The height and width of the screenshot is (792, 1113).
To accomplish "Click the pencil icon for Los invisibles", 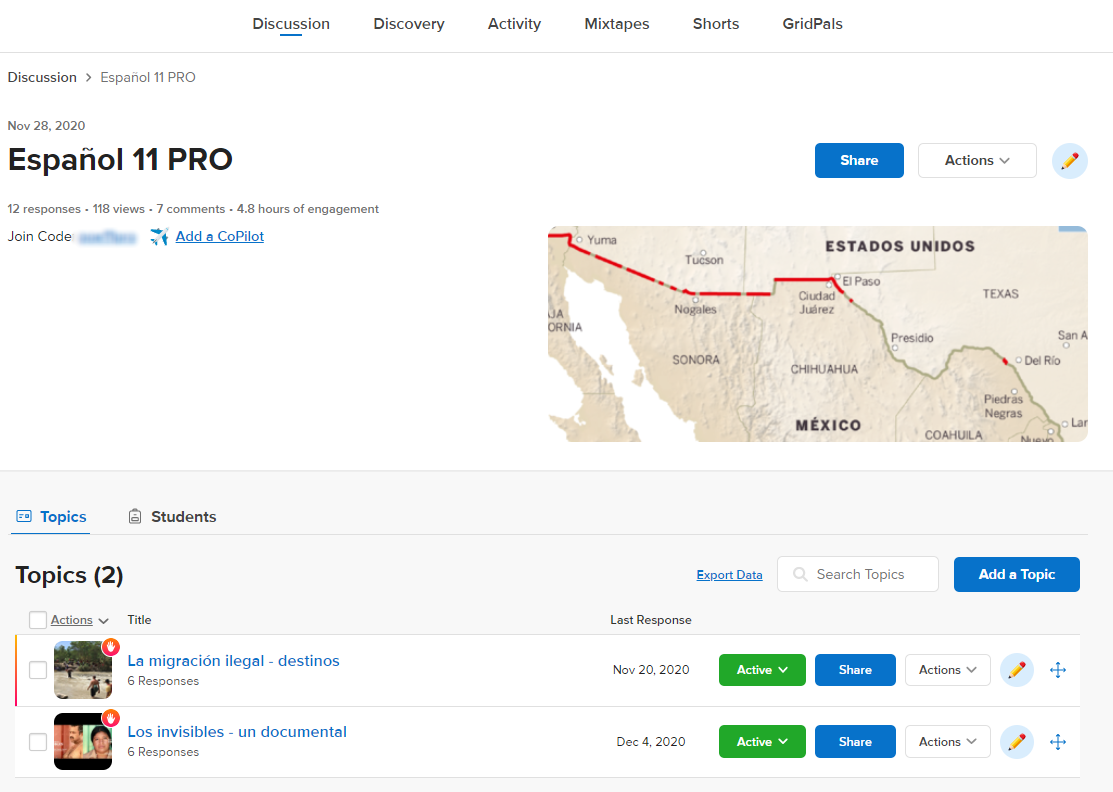I will [1016, 742].
